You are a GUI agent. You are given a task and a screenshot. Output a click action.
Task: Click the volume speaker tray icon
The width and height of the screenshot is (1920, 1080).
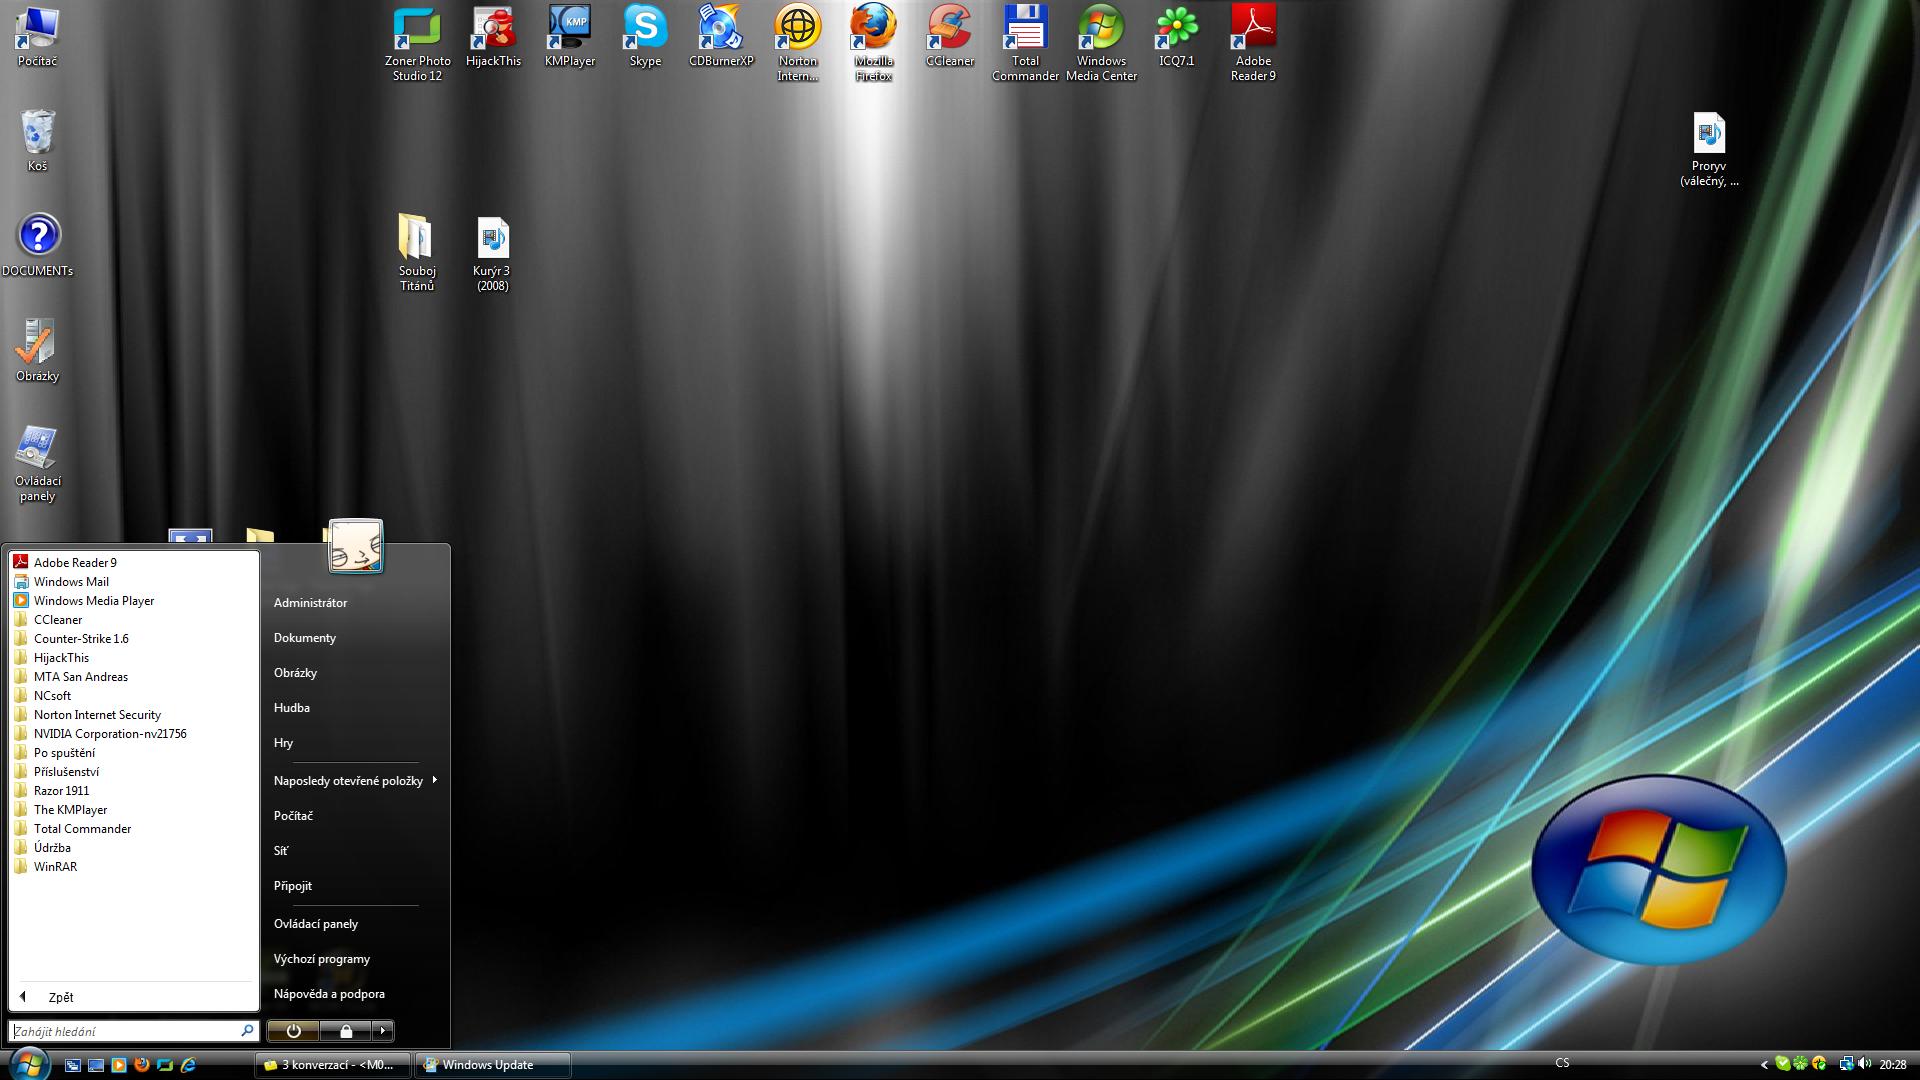pyautogui.click(x=1864, y=1064)
